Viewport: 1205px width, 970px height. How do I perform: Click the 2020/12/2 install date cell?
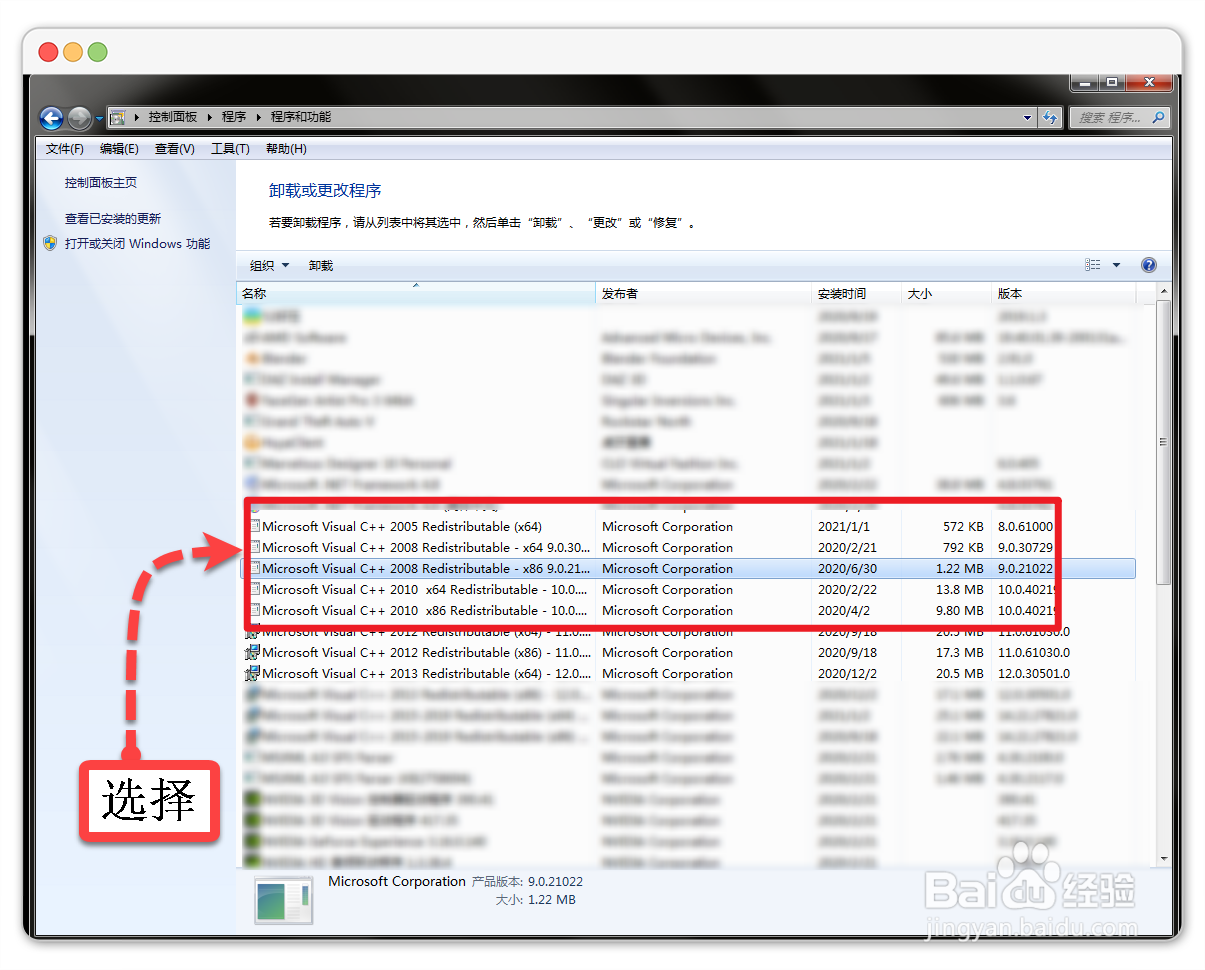pyautogui.click(x=847, y=674)
